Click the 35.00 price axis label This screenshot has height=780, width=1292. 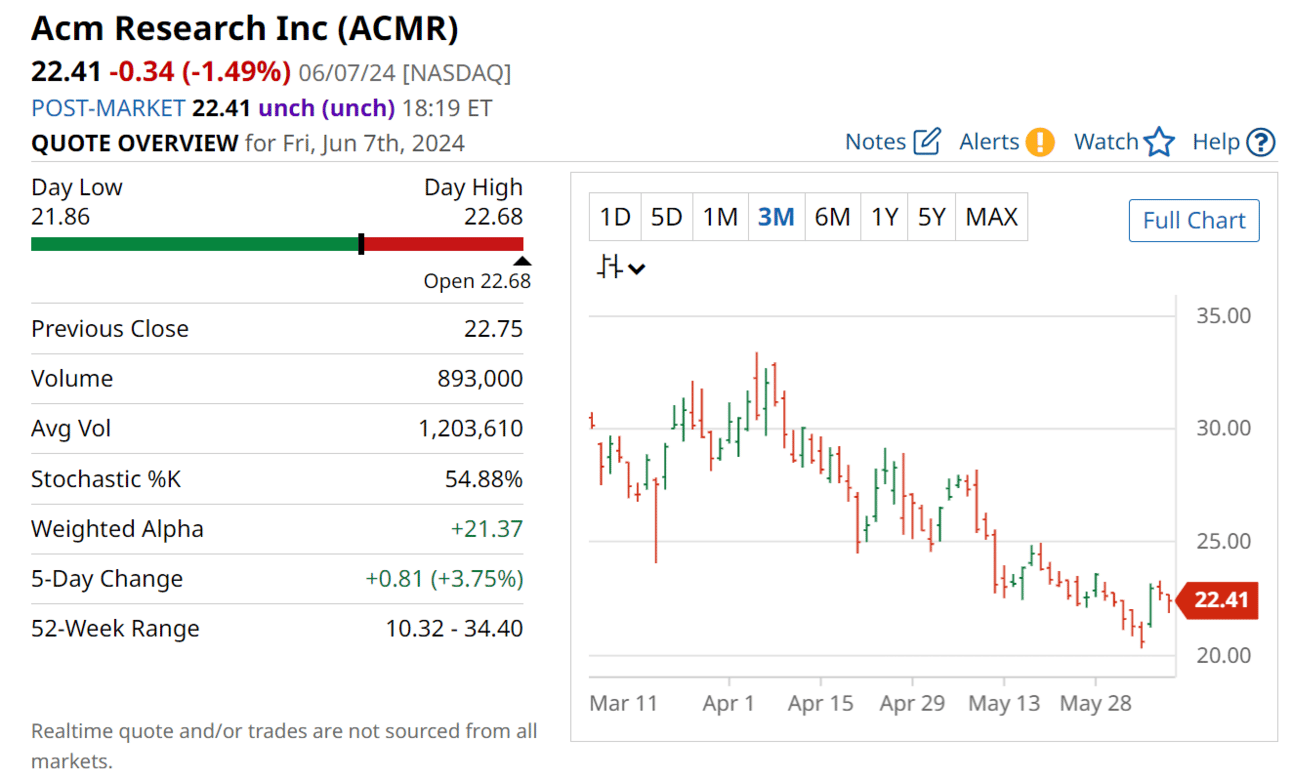[x=1223, y=316]
